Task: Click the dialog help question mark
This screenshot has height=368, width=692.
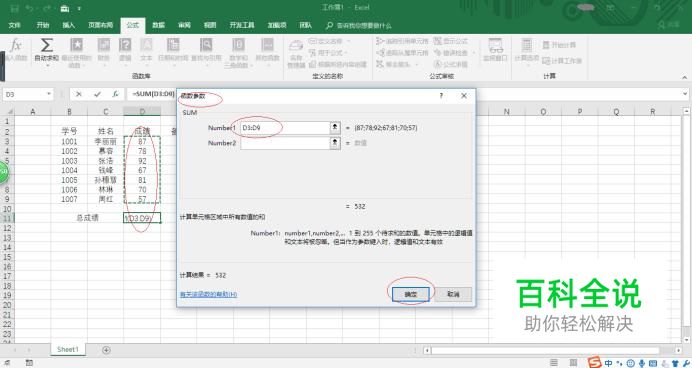Action: click(x=441, y=96)
